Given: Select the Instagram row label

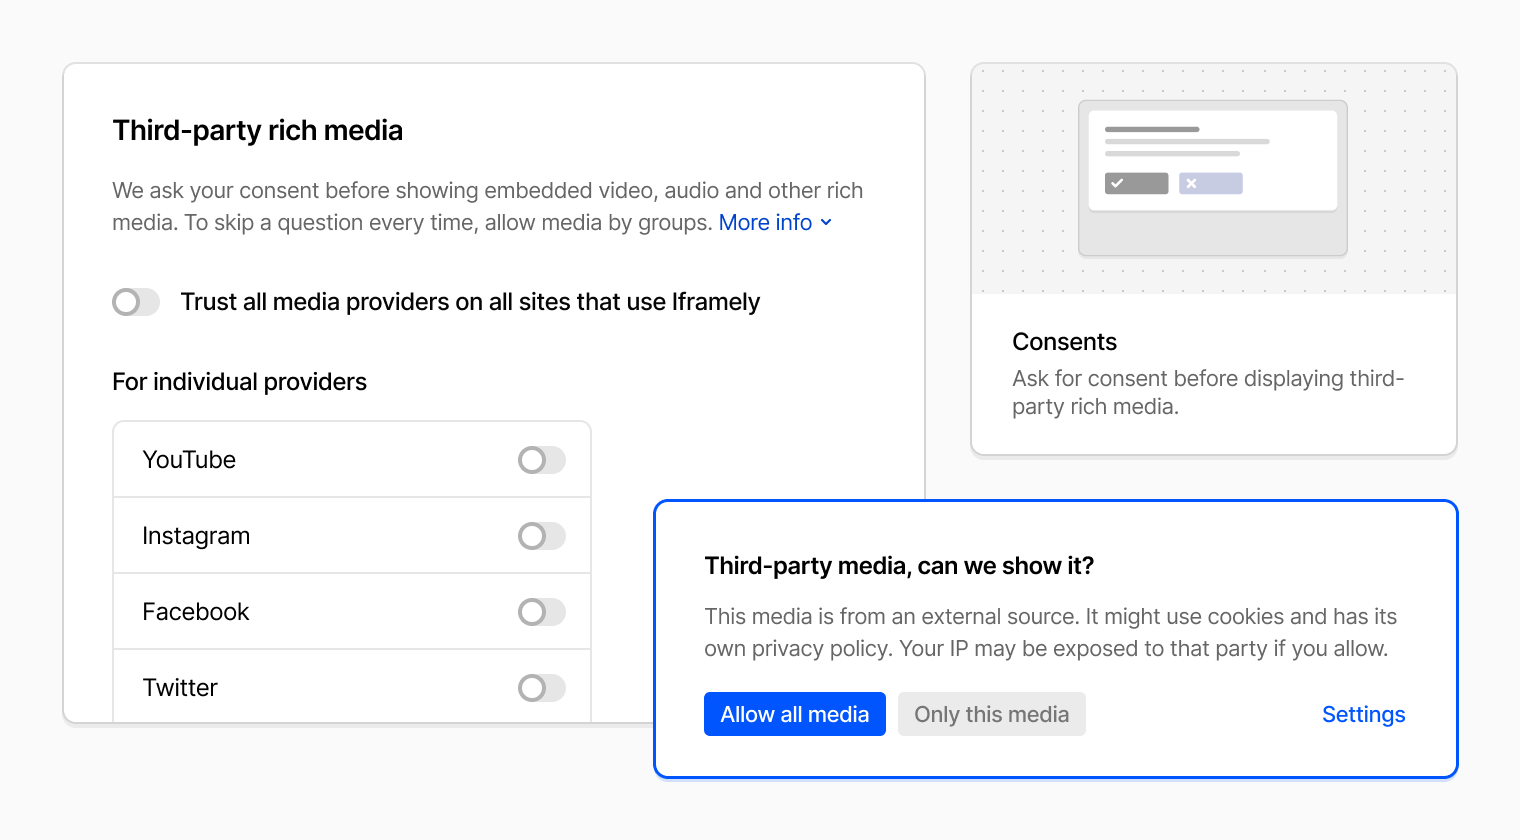Looking at the screenshot, I should coord(196,536).
